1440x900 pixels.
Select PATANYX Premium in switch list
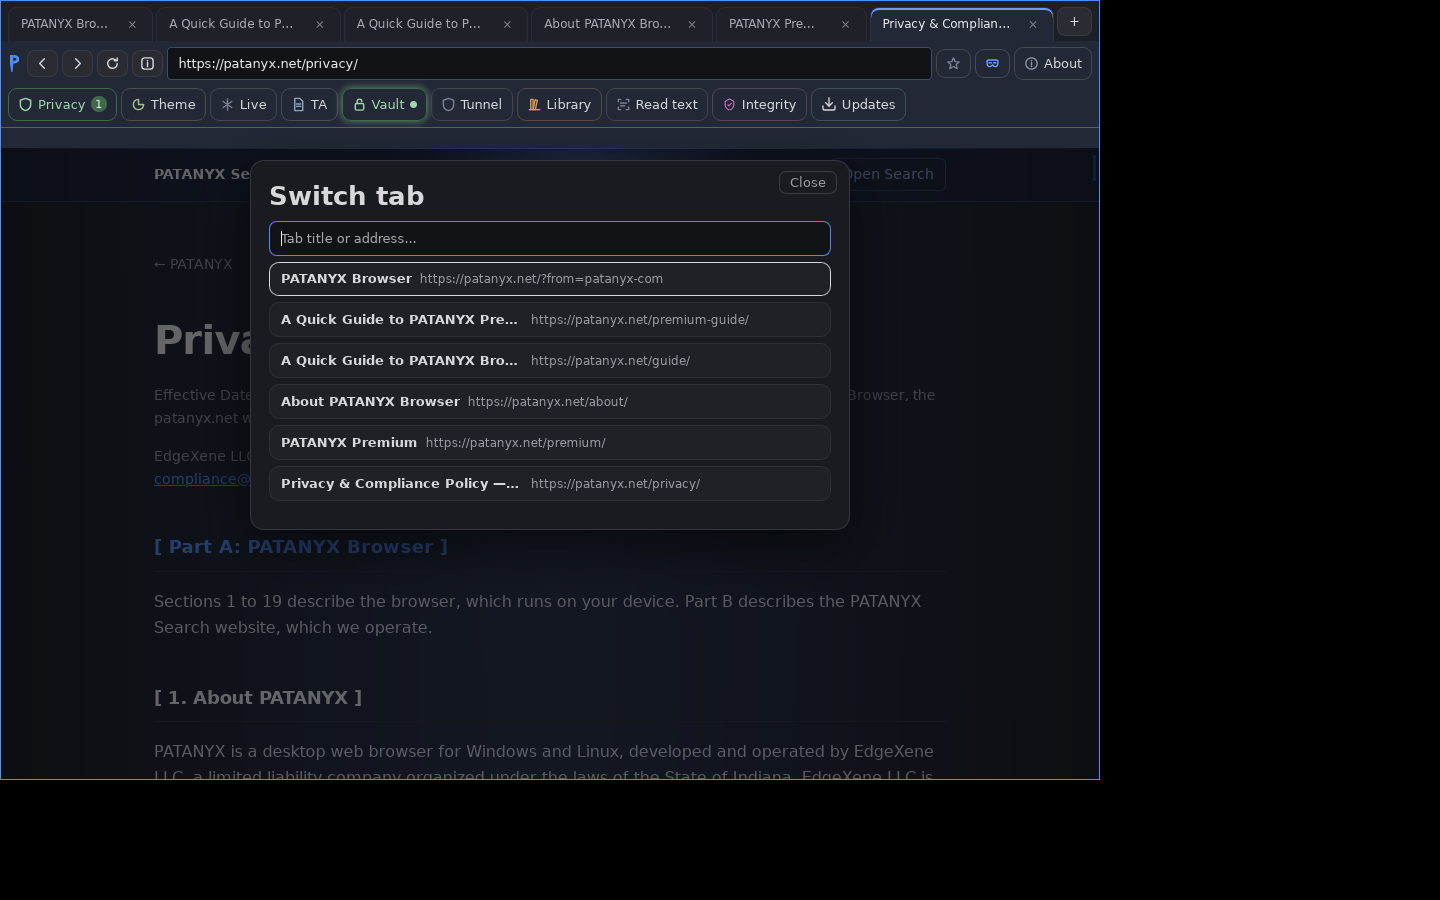pyautogui.click(x=550, y=443)
